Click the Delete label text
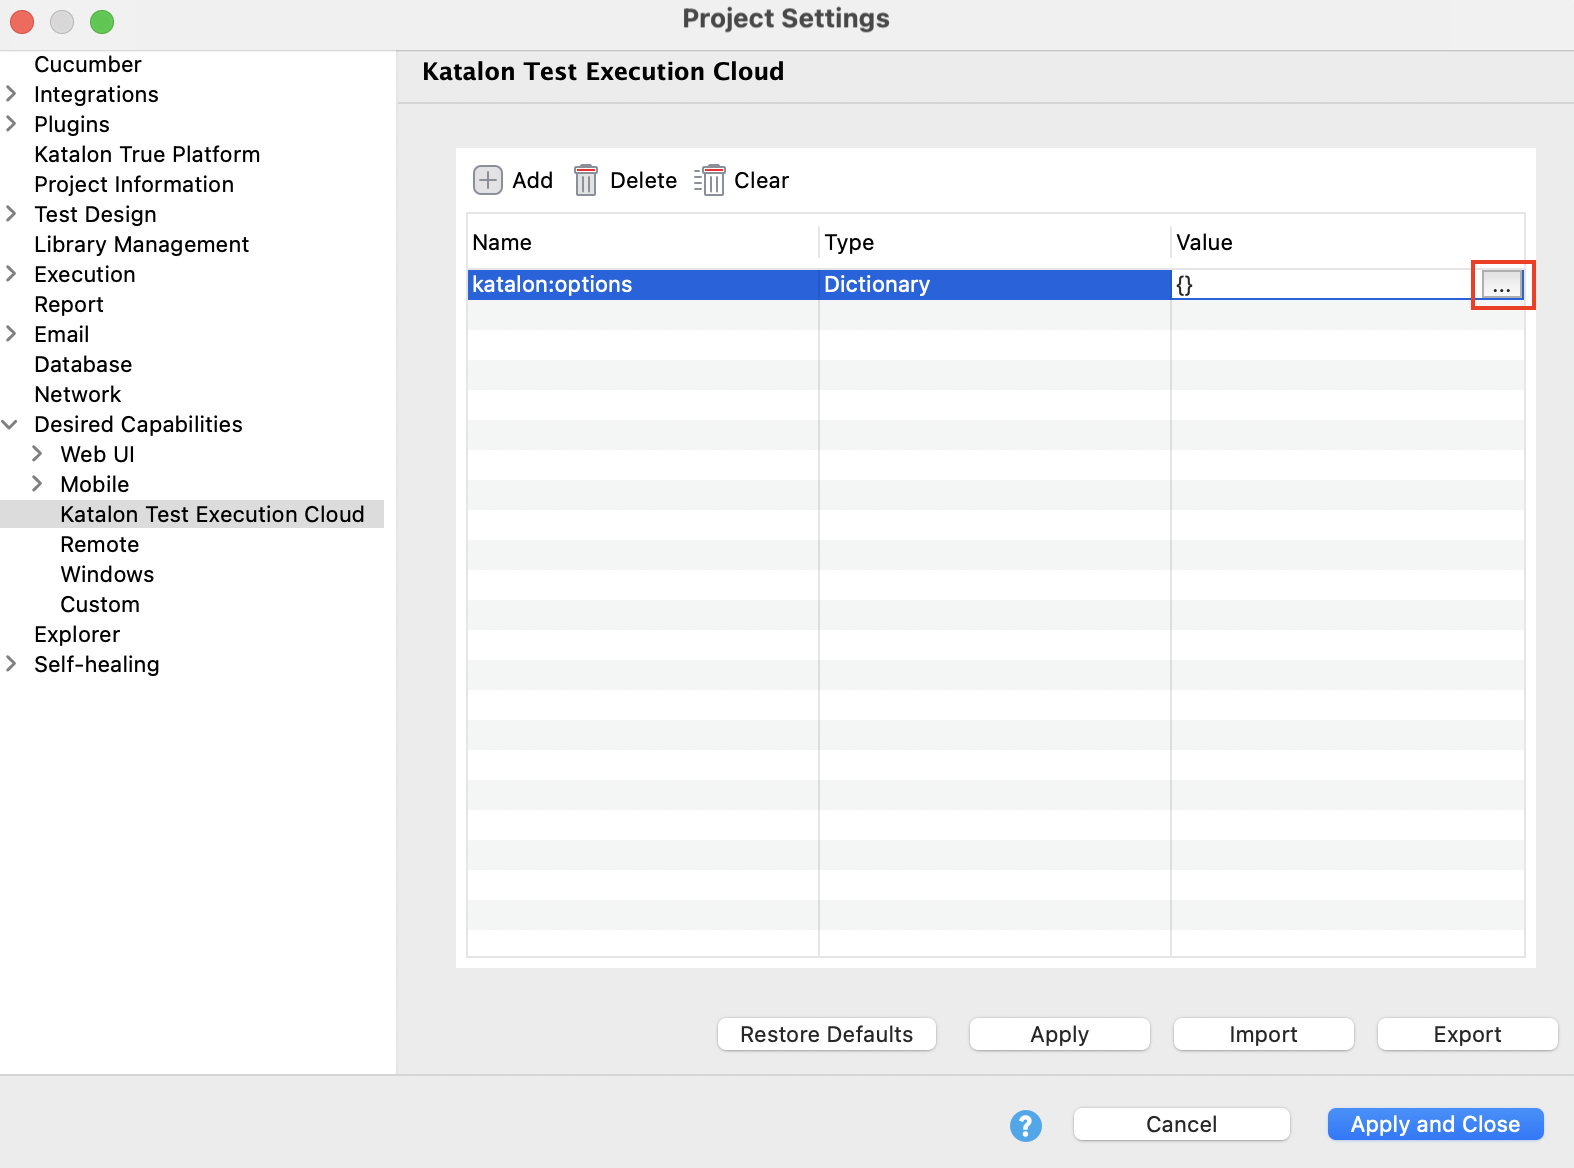Image resolution: width=1574 pixels, height=1168 pixels. pos(644,180)
